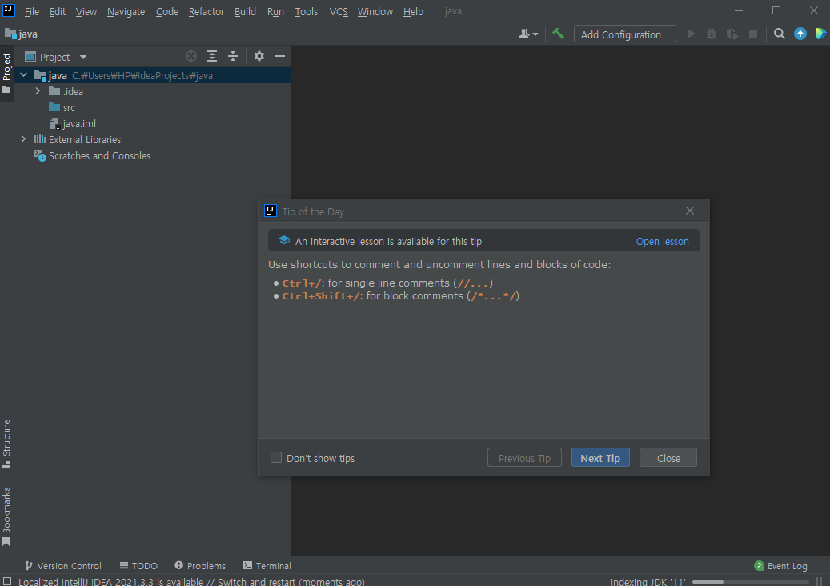This screenshot has height=586, width=830.
Task: Open the TODO tool tab
Action: point(139,565)
